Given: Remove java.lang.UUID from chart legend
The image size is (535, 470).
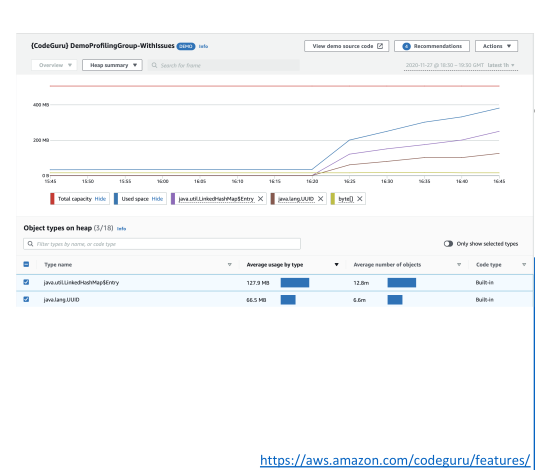Looking at the screenshot, I should [x=320, y=199].
